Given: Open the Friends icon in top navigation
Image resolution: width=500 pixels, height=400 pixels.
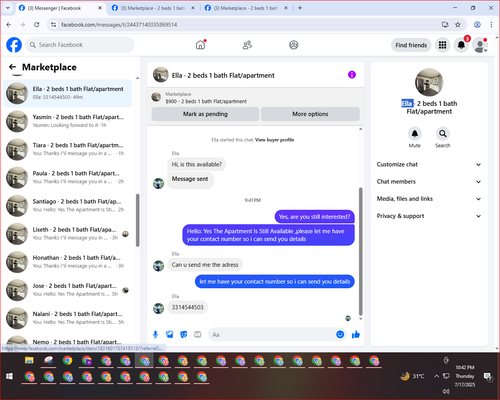Looking at the screenshot, I should (247, 45).
